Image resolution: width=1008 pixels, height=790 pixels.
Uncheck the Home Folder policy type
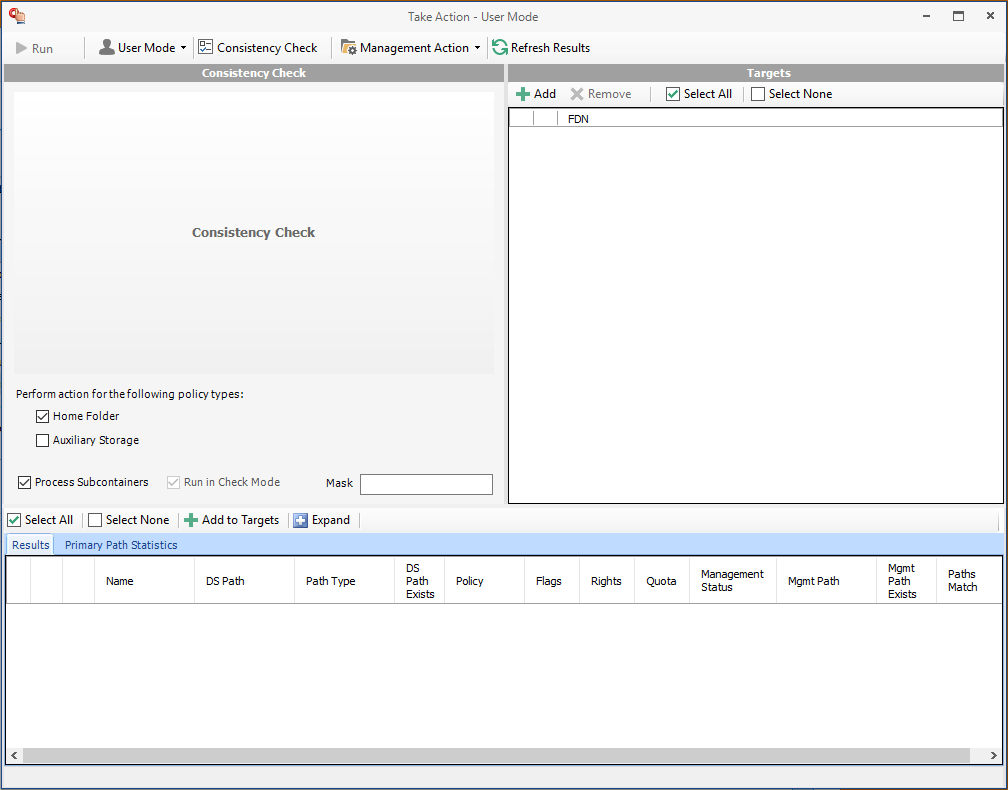pos(42,417)
